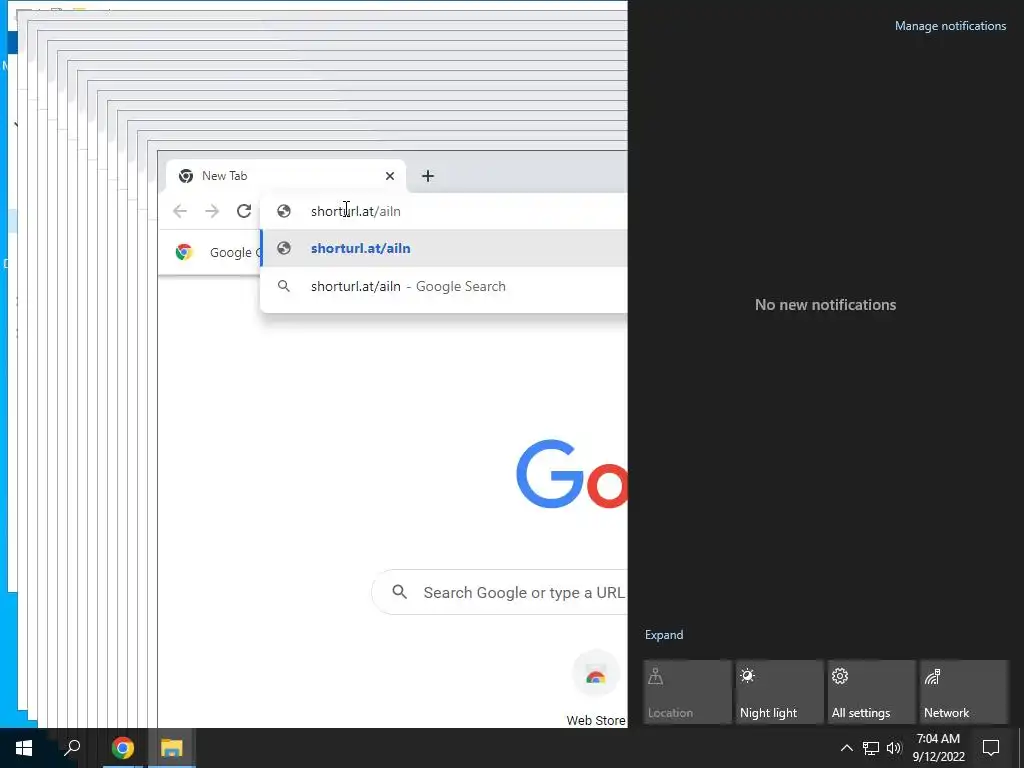Open the Network quick action
1024x768 pixels.
[964, 692]
